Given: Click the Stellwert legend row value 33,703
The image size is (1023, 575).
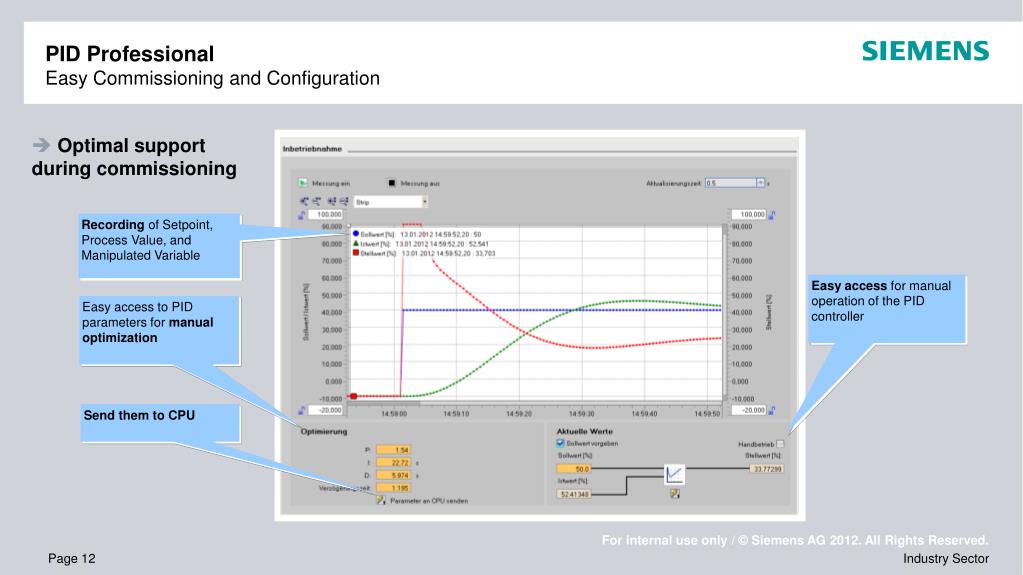Looking at the screenshot, I should 485,253.
